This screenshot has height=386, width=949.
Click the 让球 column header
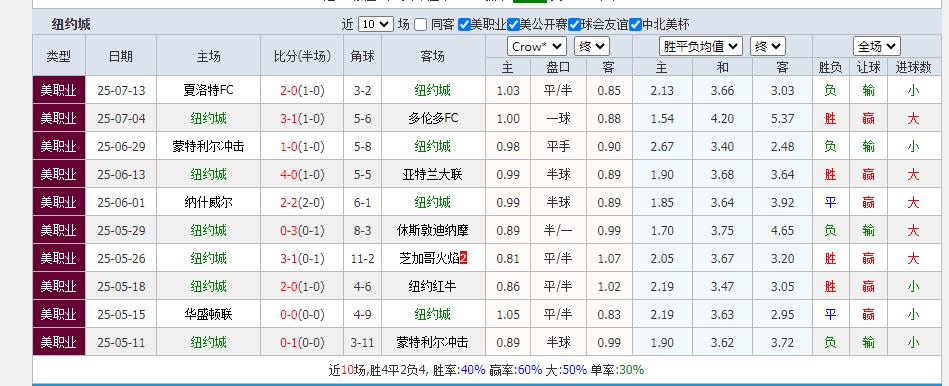pyautogui.click(x=869, y=67)
